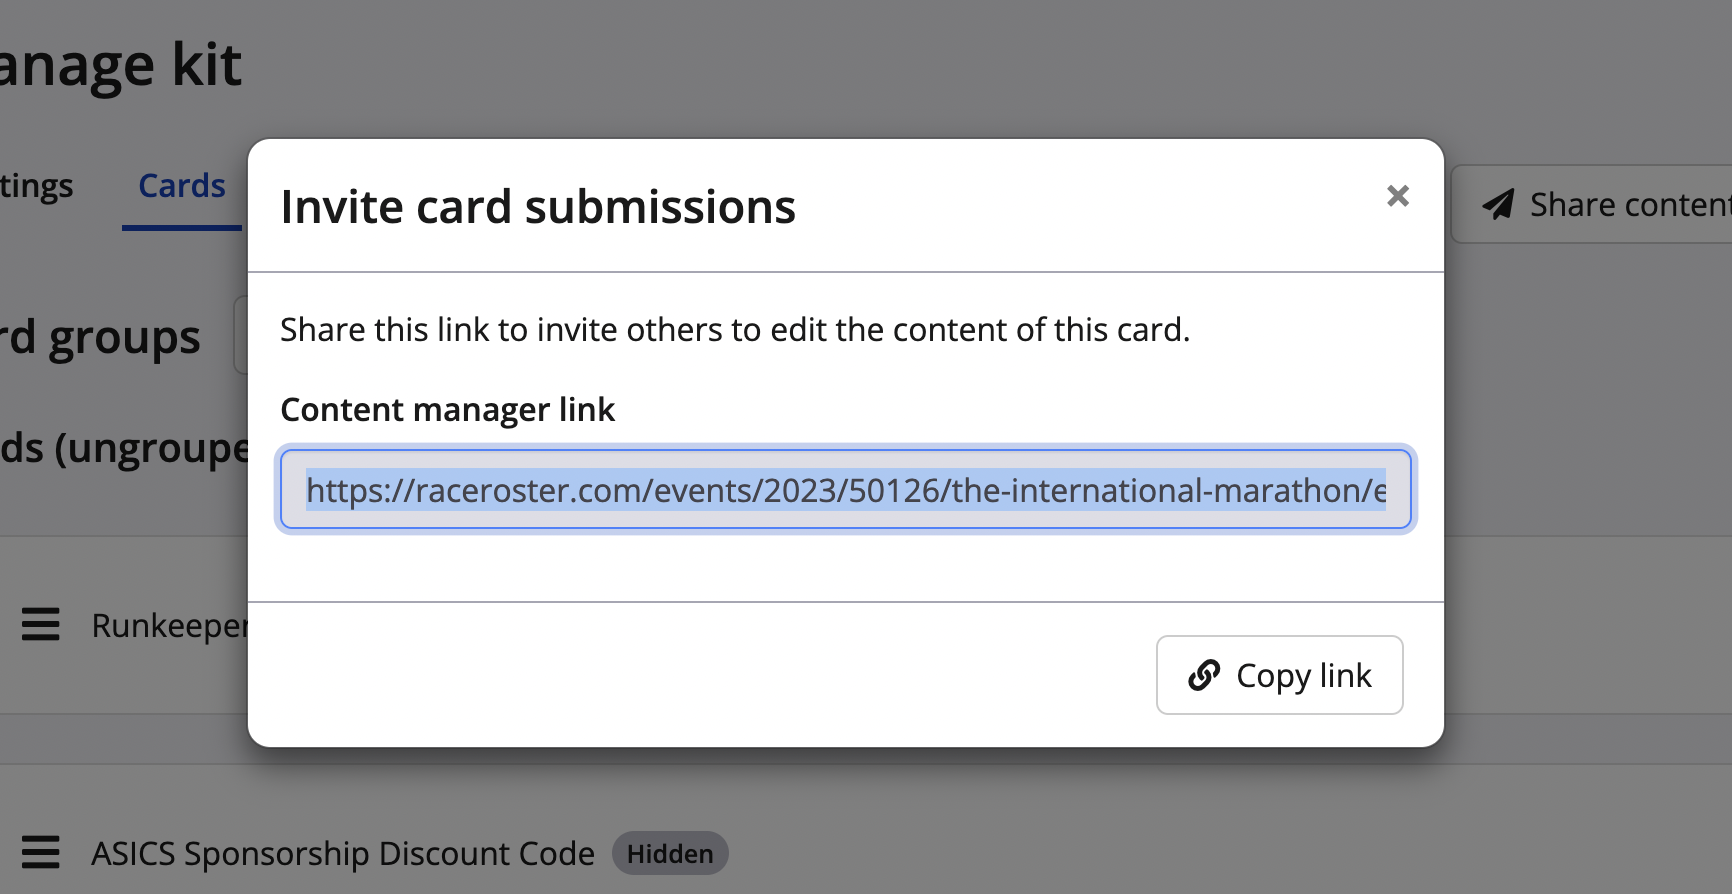Click the button edge beside Card groups heading
Image resolution: width=1732 pixels, height=894 pixels.
pyautogui.click(x=240, y=335)
